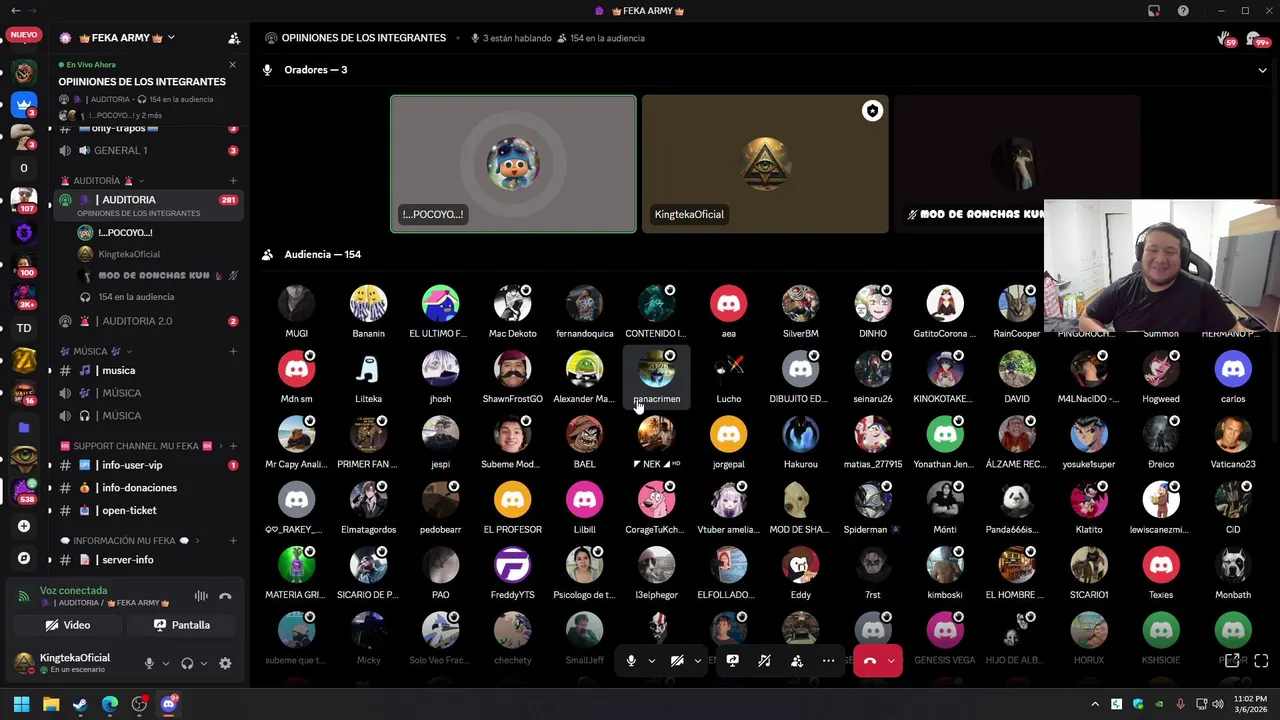This screenshot has height=720, width=1280.
Task: Open the three-dots more options in control bar
Action: (828, 661)
